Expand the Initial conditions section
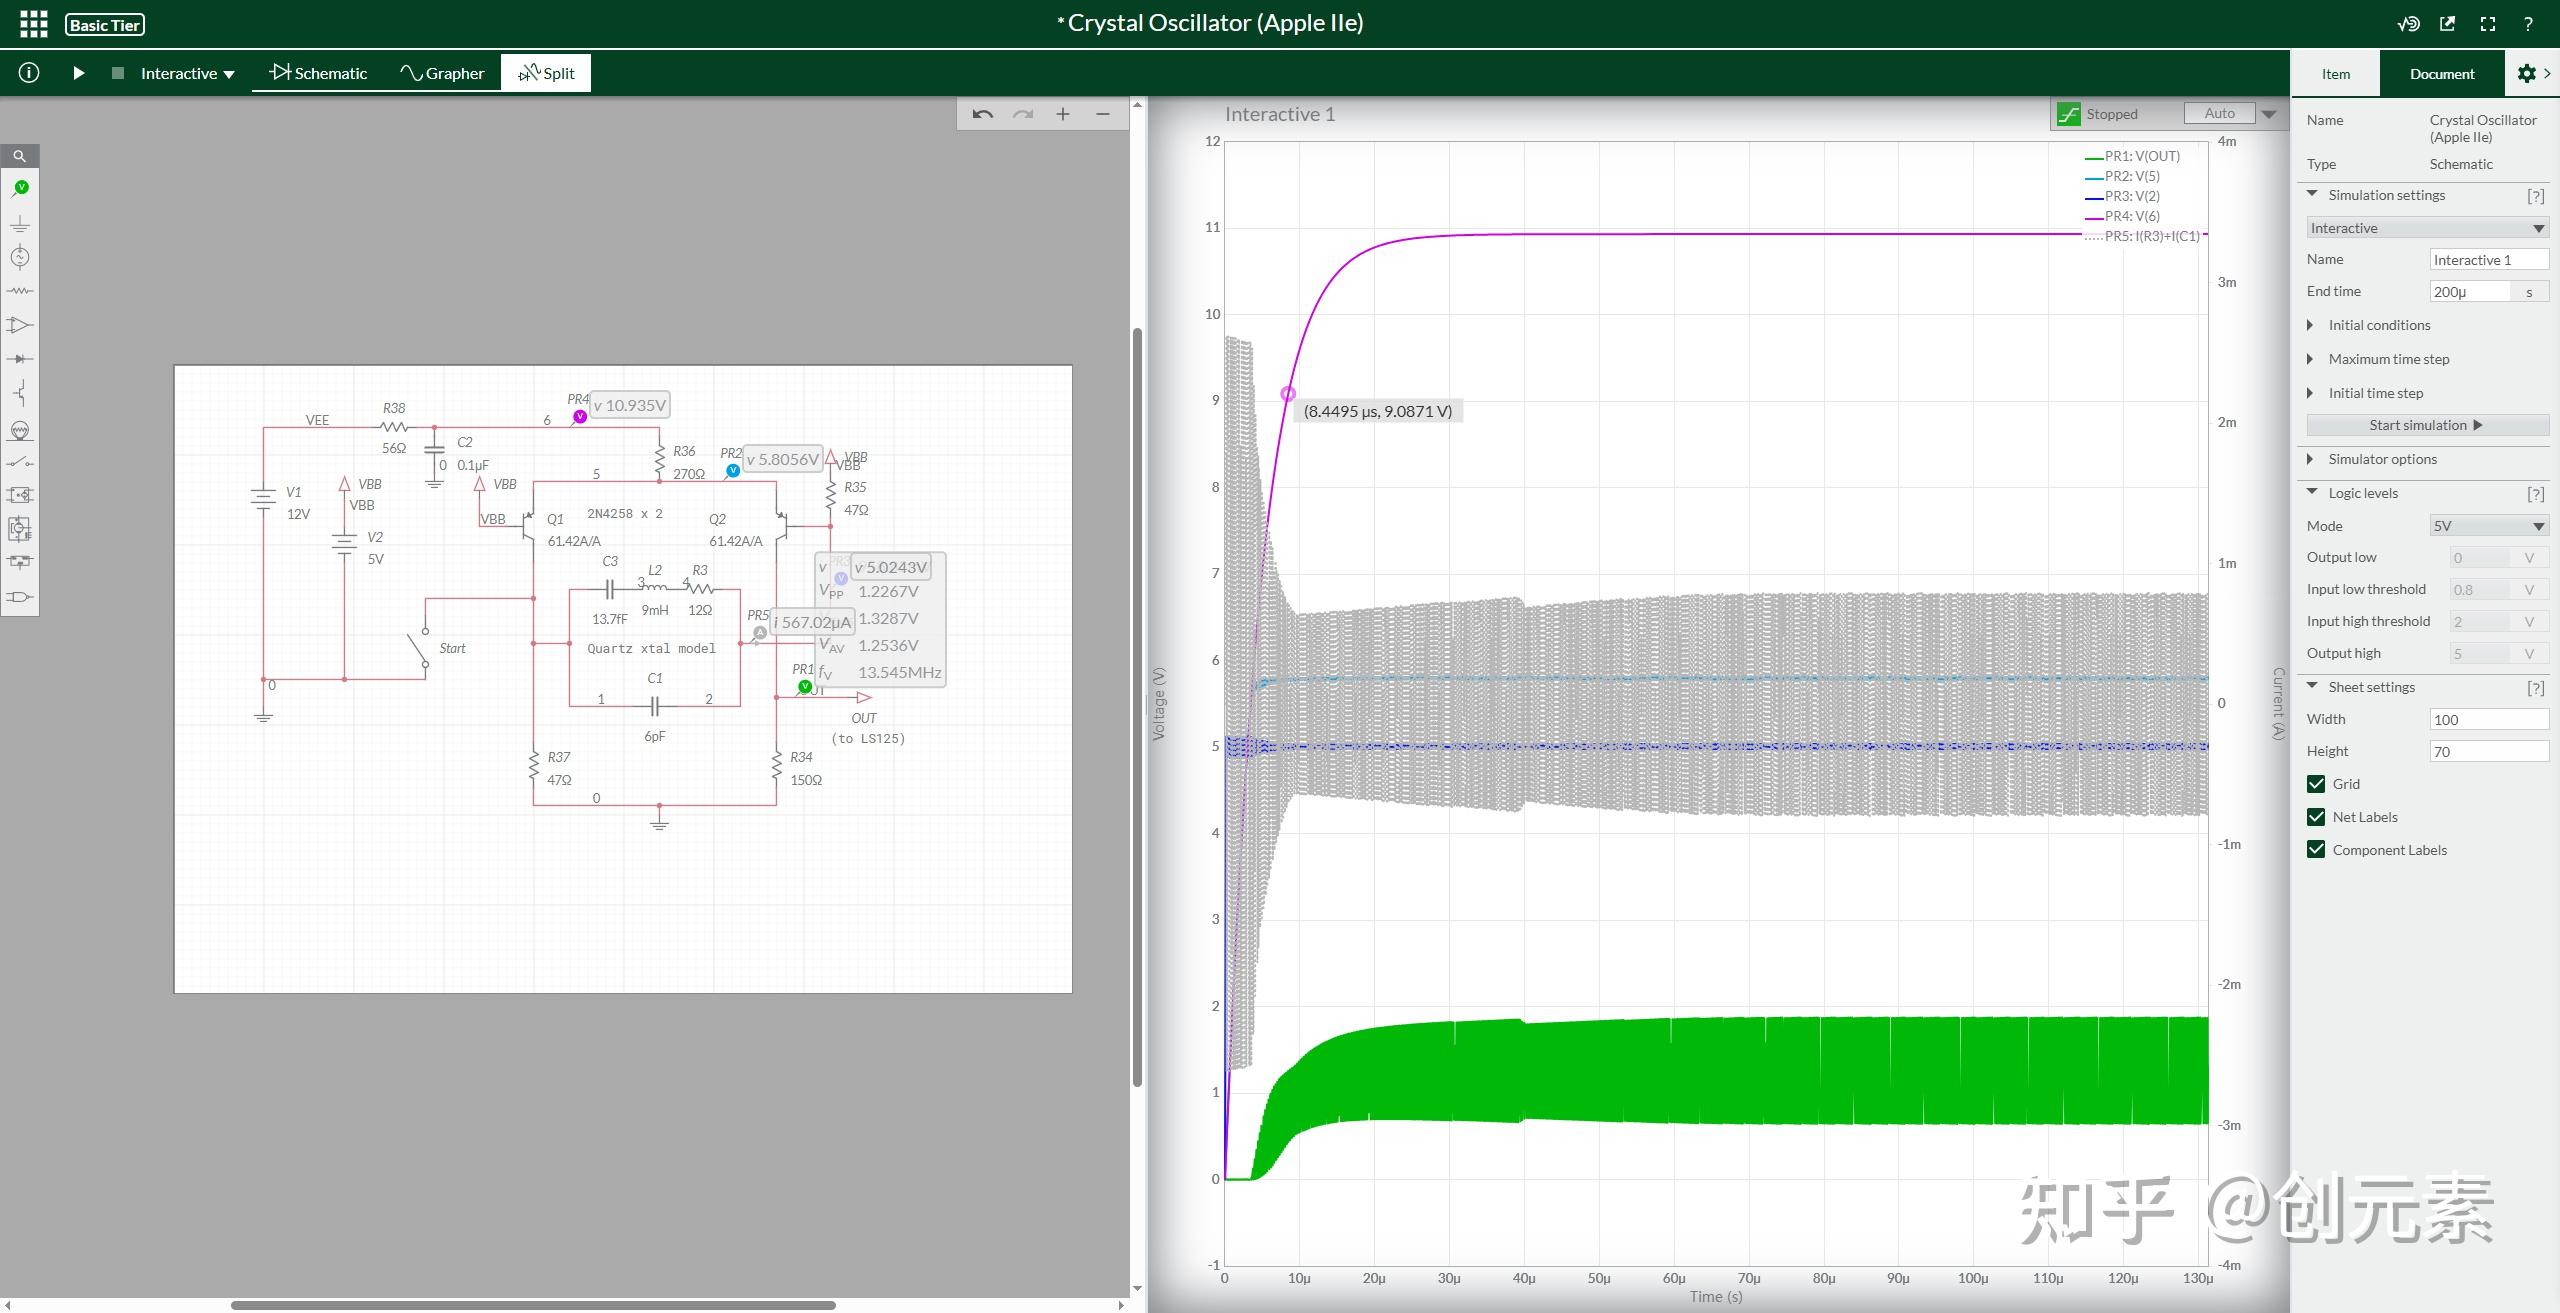The width and height of the screenshot is (2560, 1313). (2378, 325)
